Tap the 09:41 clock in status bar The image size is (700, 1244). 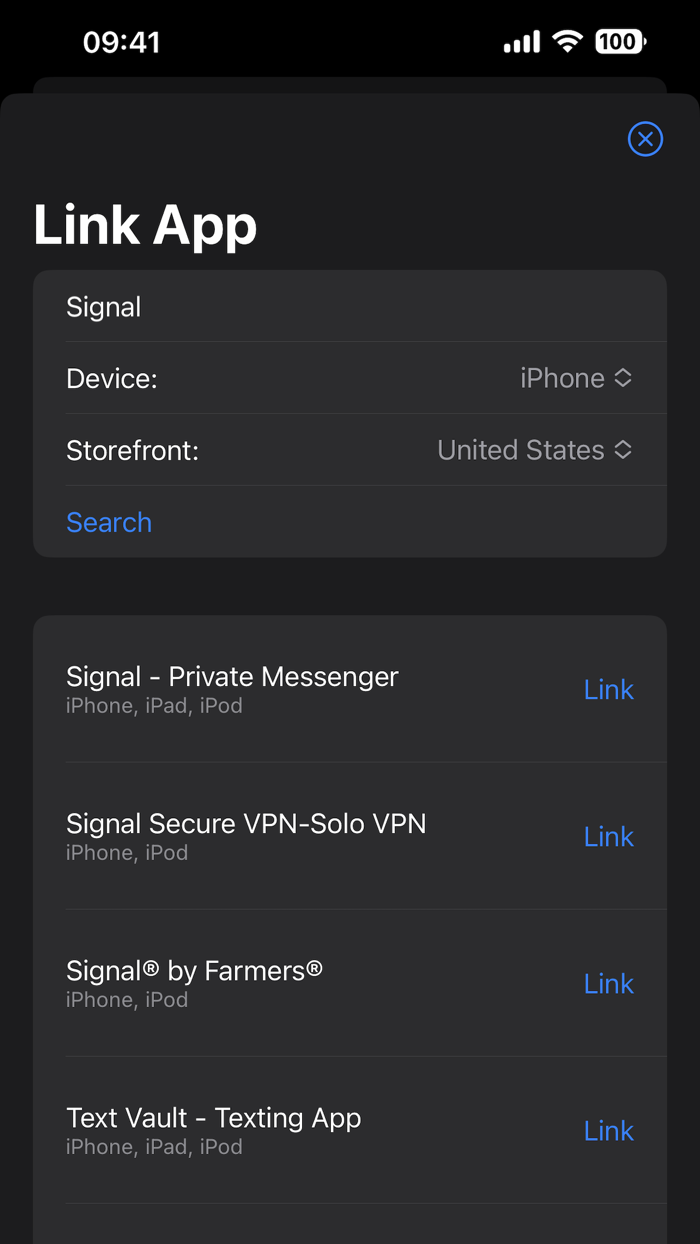pos(121,42)
